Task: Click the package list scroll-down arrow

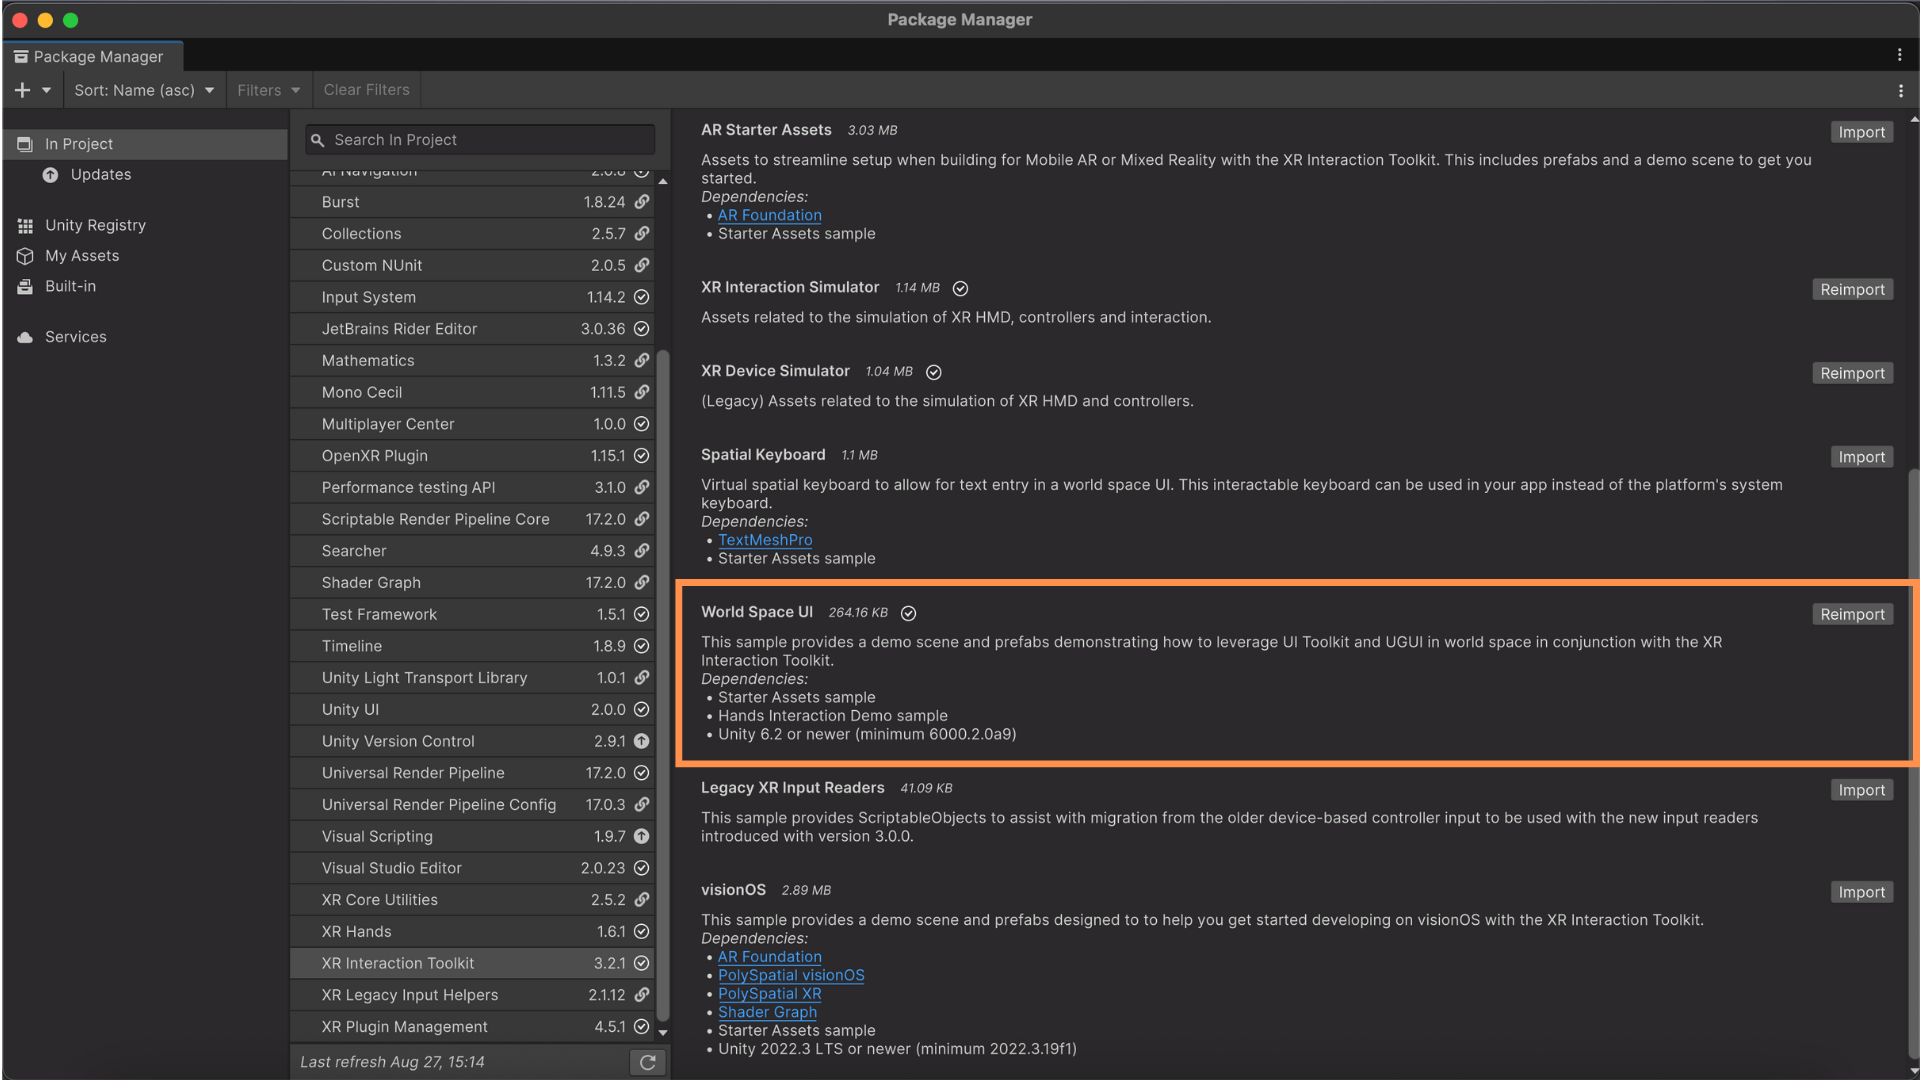Action: (x=663, y=1033)
